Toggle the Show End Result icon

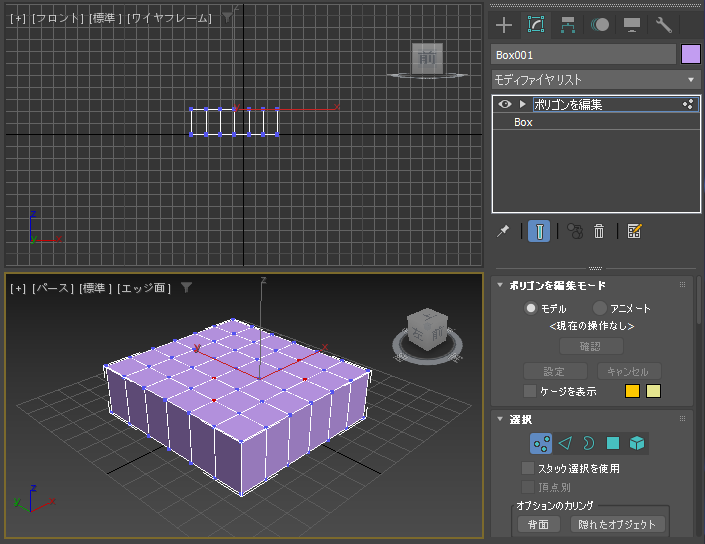[539, 231]
